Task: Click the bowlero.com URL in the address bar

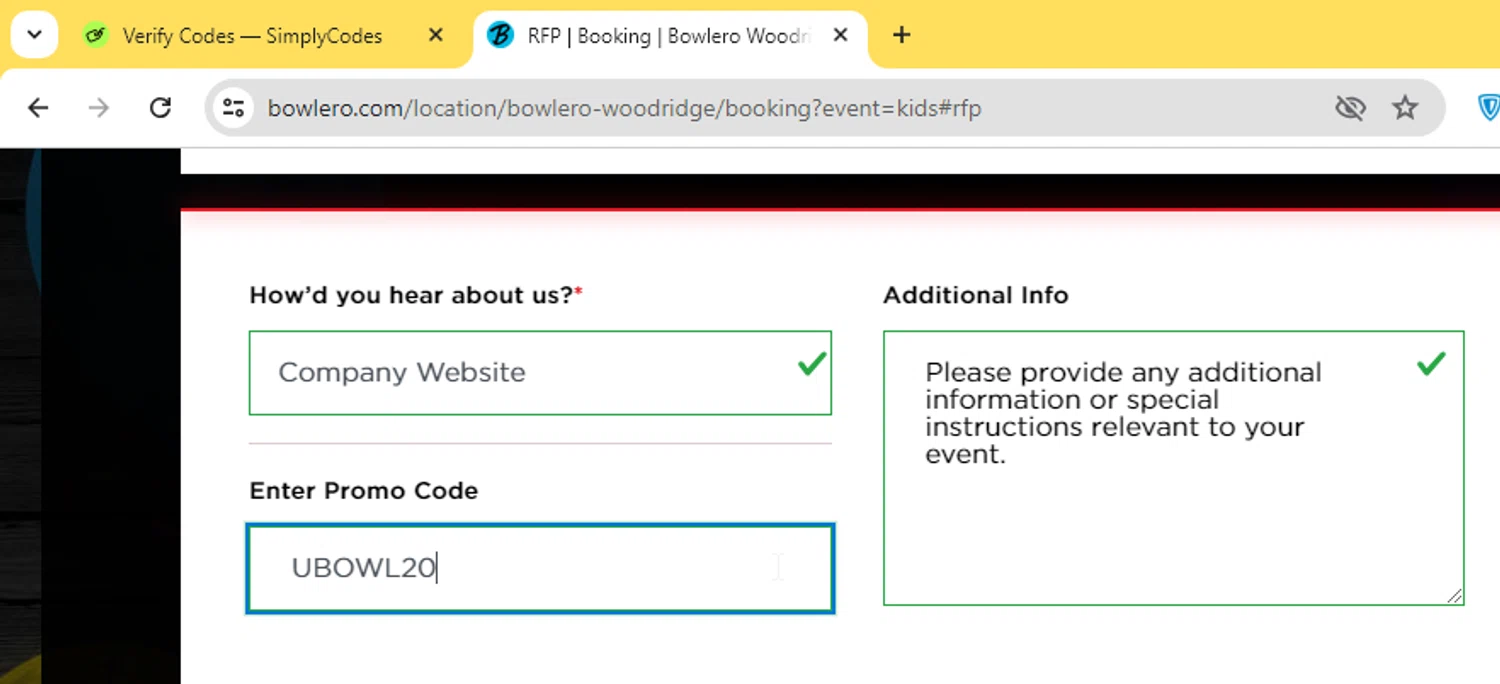Action: coord(624,108)
